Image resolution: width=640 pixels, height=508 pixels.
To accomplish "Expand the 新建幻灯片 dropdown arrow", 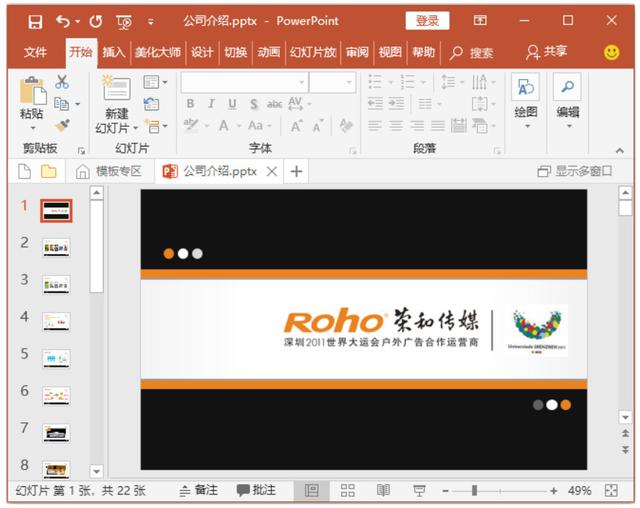I will click(136, 128).
